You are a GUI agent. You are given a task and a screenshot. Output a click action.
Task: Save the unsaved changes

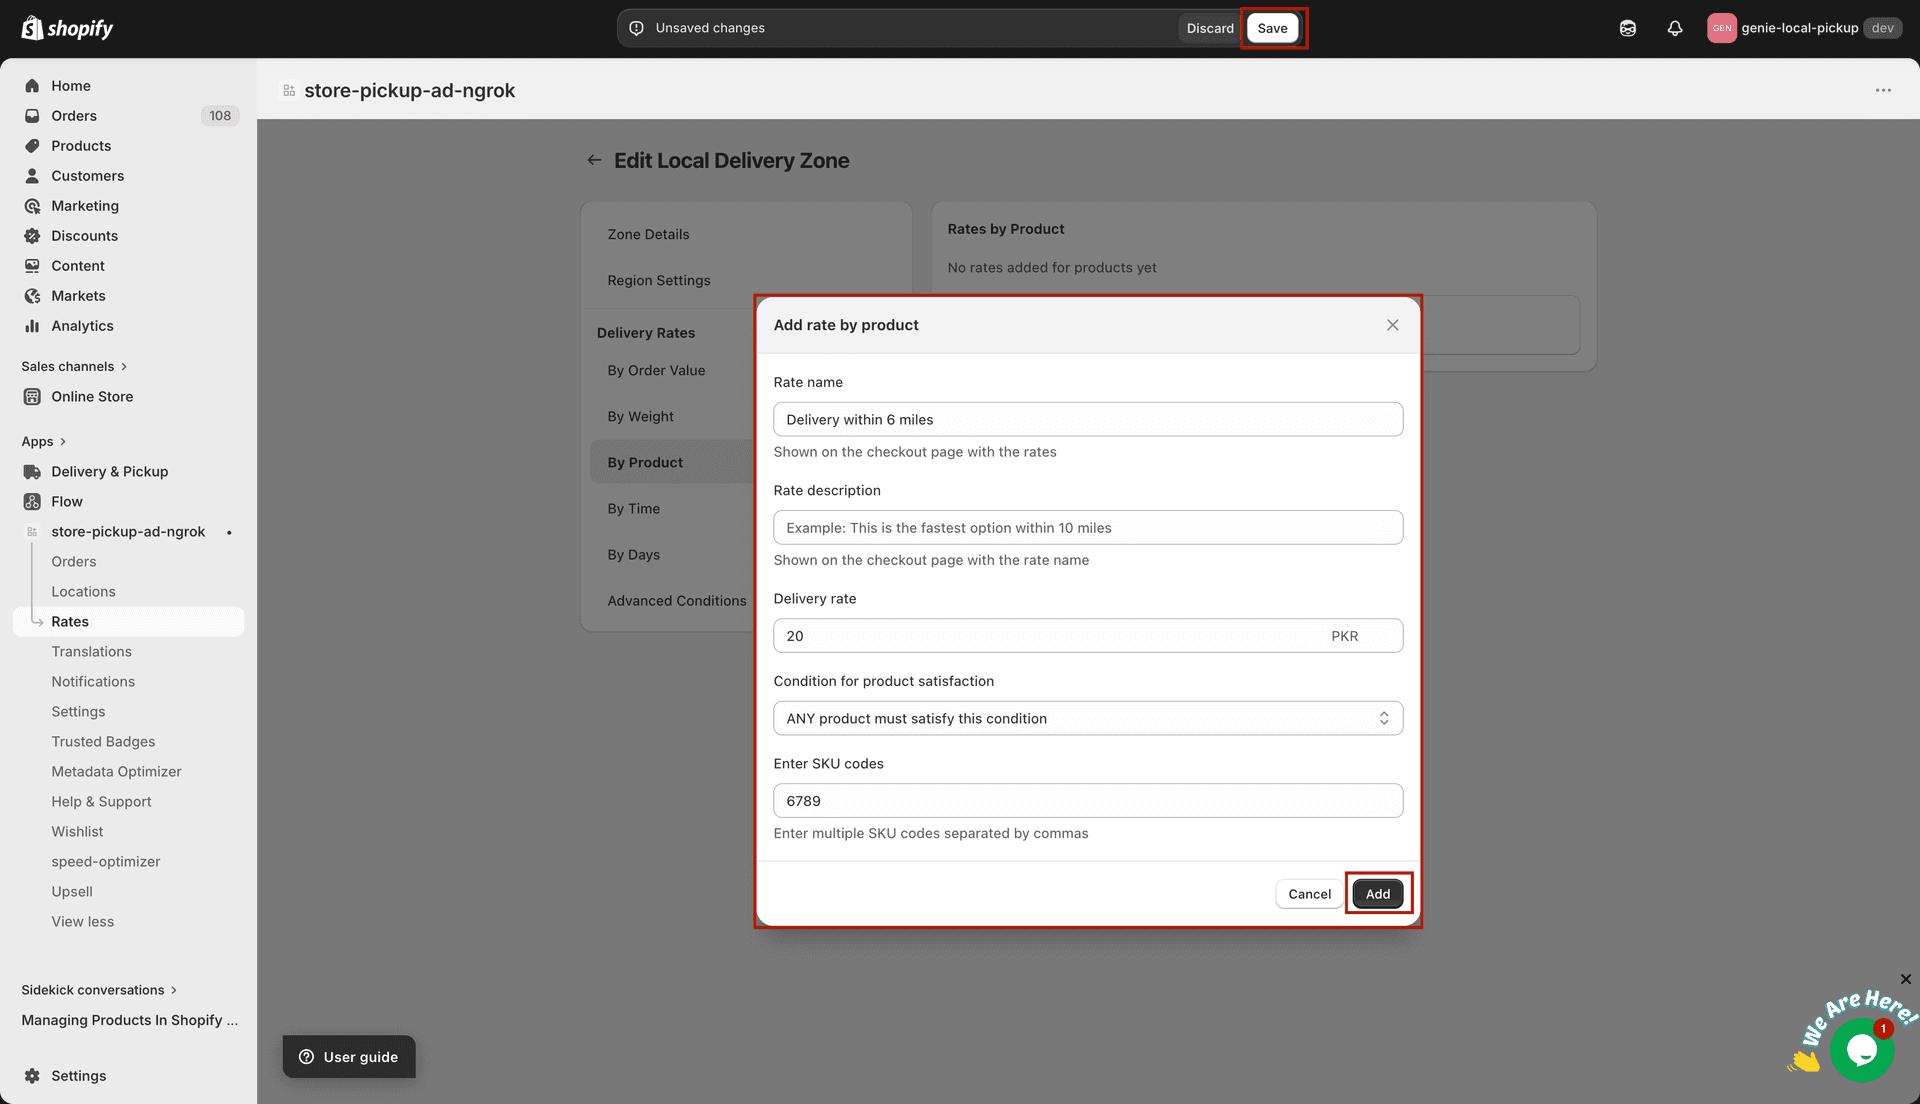pos(1272,28)
